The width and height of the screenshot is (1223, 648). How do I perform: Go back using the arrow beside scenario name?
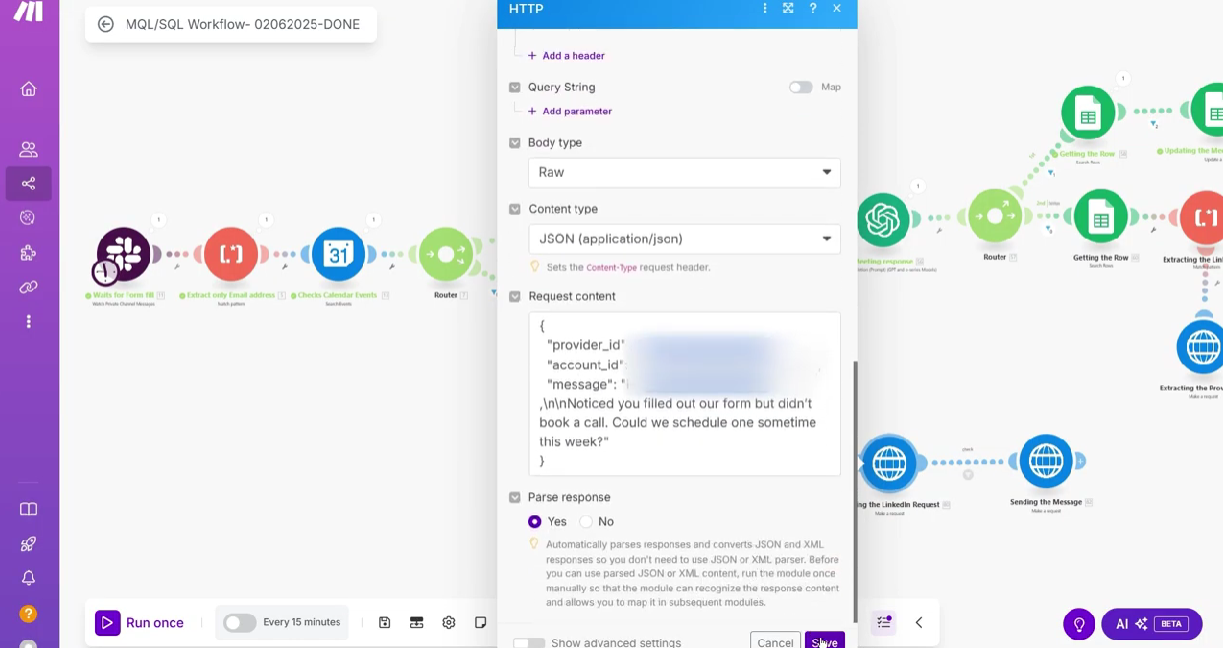point(106,24)
